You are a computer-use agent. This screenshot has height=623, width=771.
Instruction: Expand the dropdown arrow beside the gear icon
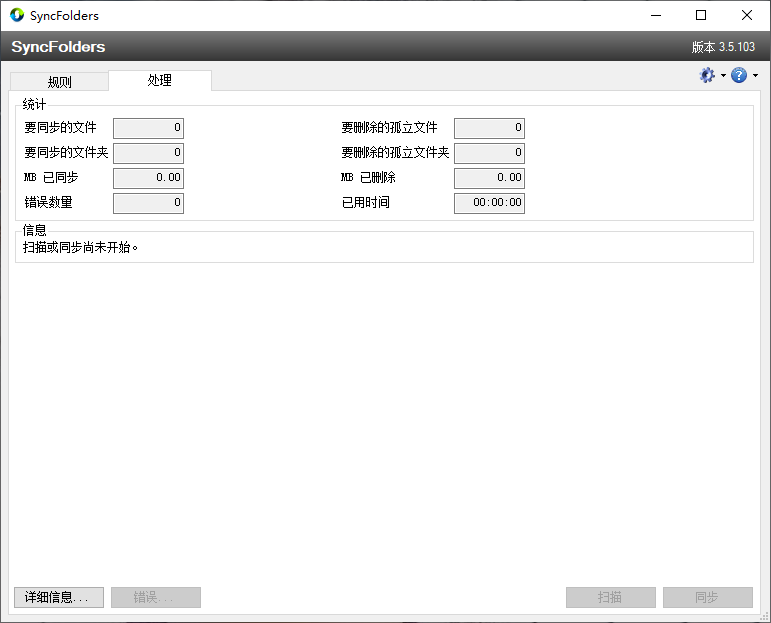(x=723, y=76)
